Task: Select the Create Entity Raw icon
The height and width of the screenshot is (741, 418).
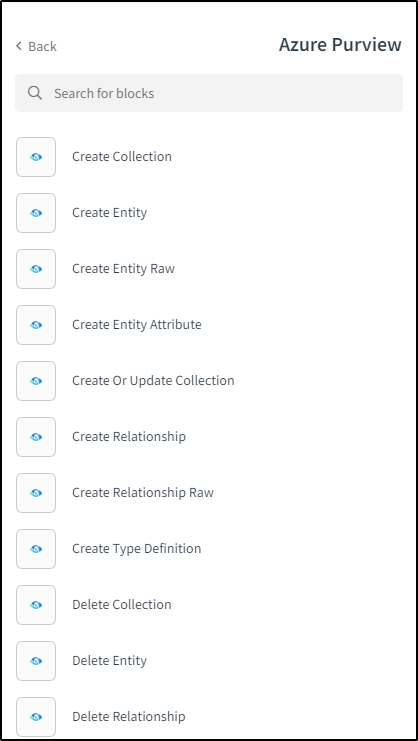Action: point(36,269)
